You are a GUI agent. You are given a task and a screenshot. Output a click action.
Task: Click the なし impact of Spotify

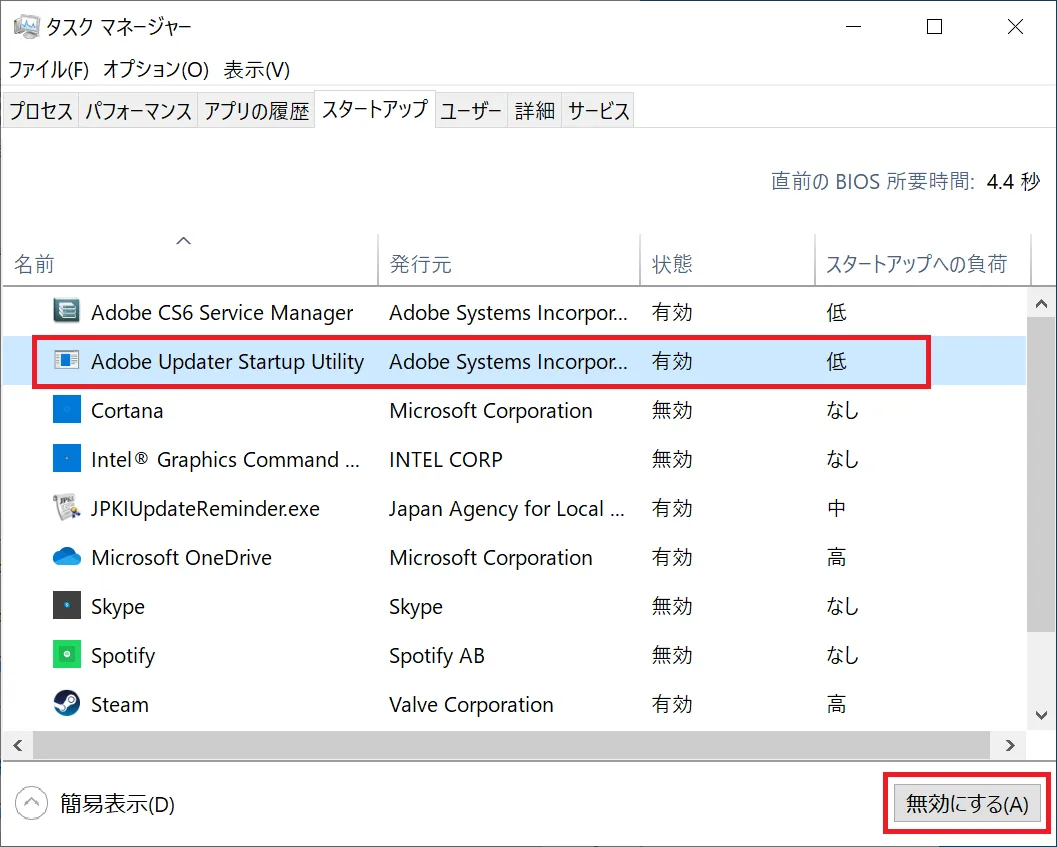(x=843, y=655)
